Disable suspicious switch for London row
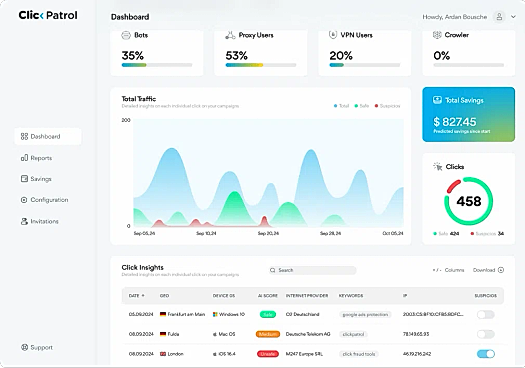The height and width of the screenshot is (368, 525). (485, 354)
